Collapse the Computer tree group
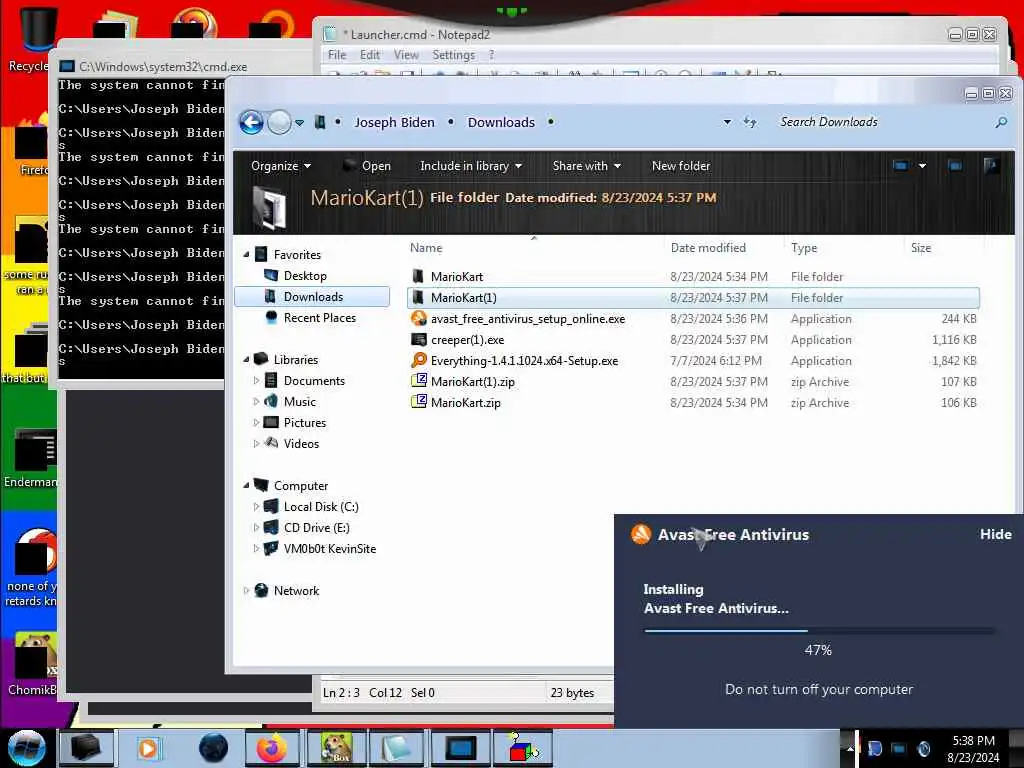 pyautogui.click(x=246, y=485)
